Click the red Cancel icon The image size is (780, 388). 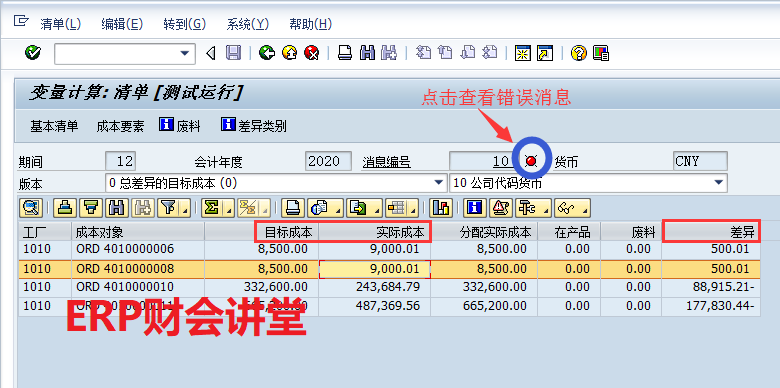pyautogui.click(x=311, y=53)
